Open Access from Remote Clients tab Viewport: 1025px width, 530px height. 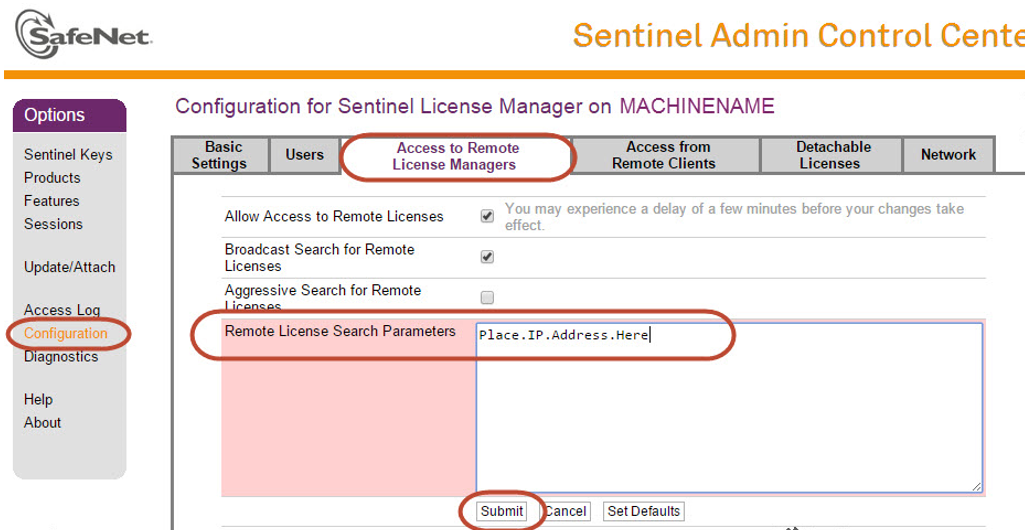tap(665, 155)
